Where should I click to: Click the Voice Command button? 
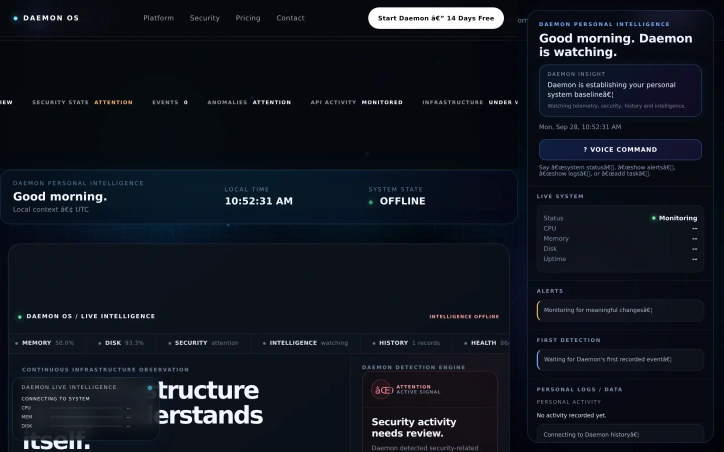pyautogui.click(x=620, y=150)
